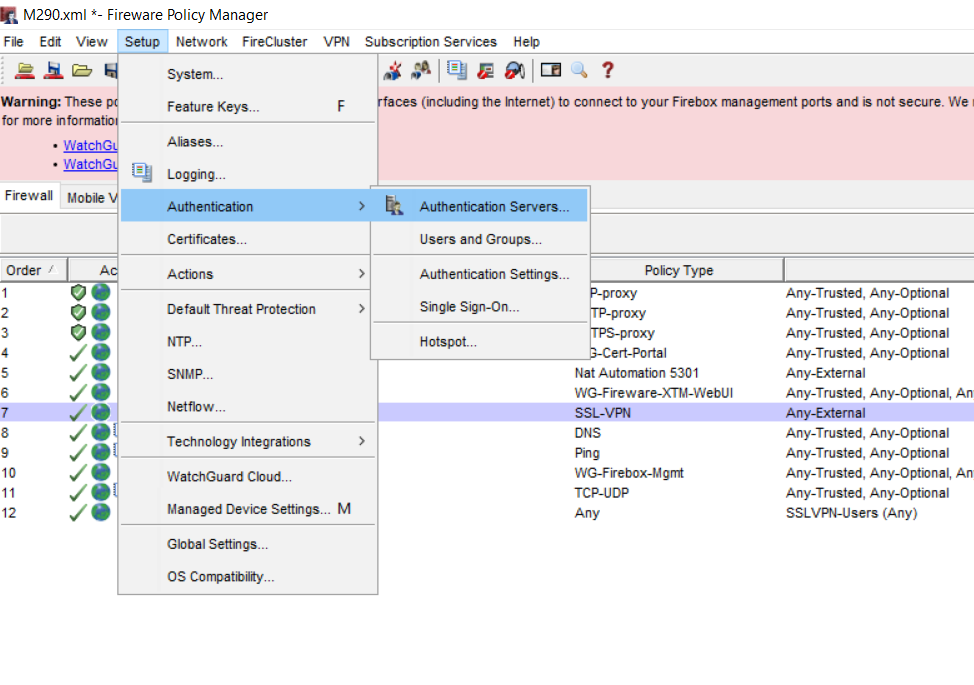The height and width of the screenshot is (685, 974).
Task: Click the globe icon in row 2
Action: coord(101,312)
